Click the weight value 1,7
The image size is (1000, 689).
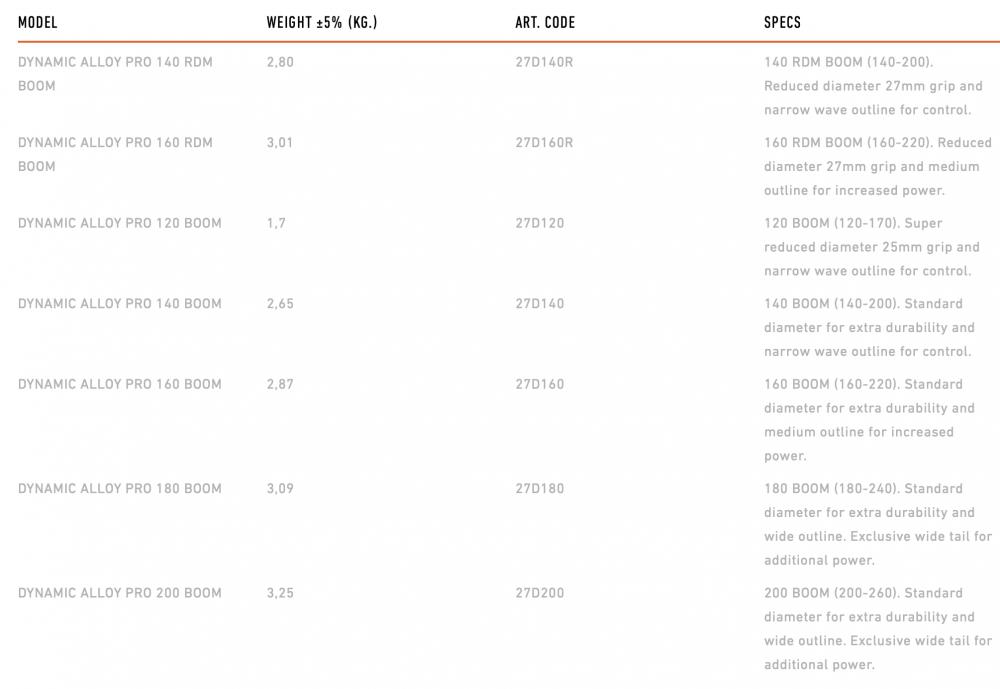(x=276, y=223)
